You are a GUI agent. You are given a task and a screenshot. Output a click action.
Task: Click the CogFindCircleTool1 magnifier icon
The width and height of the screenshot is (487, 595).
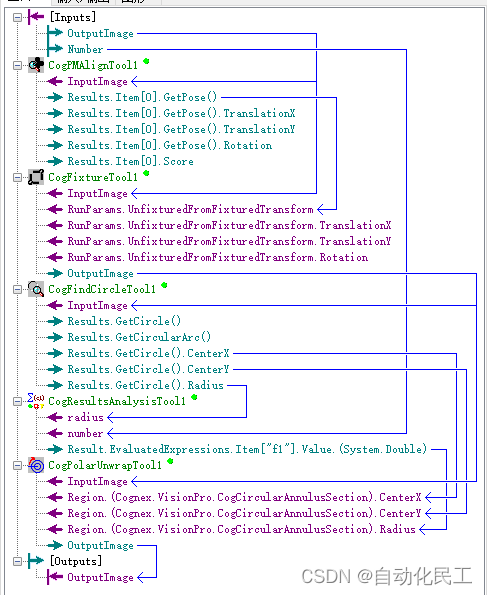36,289
